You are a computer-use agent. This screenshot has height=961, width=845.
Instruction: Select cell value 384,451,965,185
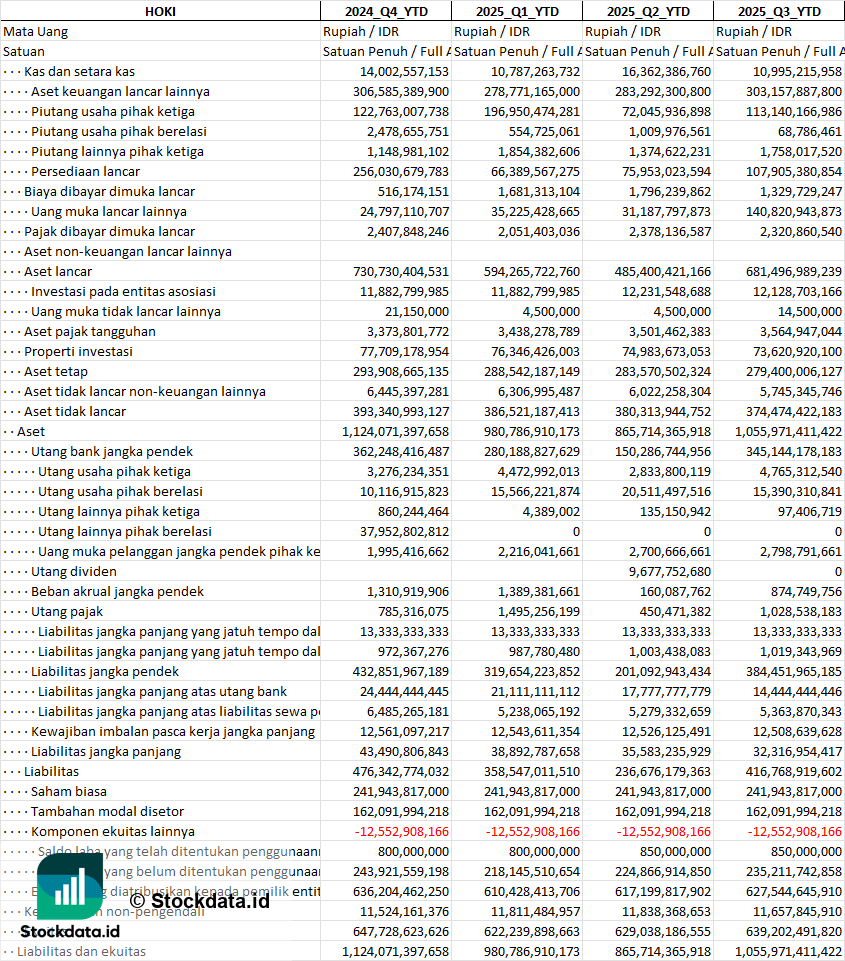[794, 672]
